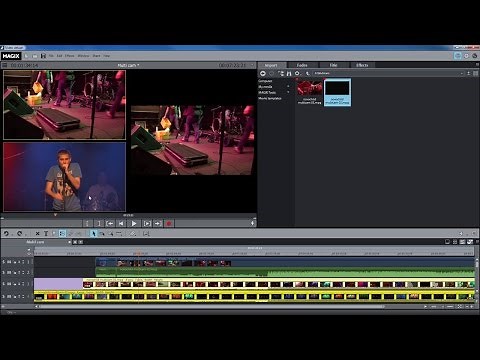Toggle Solo on track 4
Viewport: 480px width, 360px height.
tap(3, 296)
